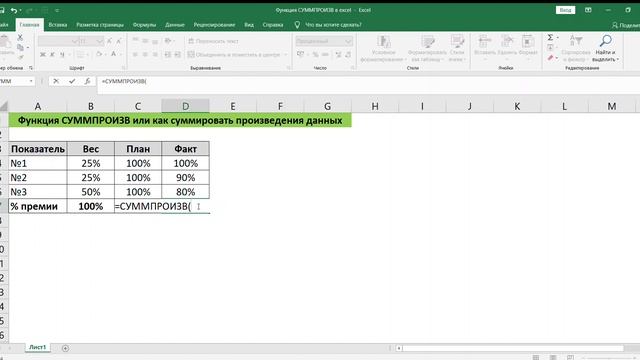Viewport: 640px width, 360px height.
Task: Open the number format dropdown
Action: tap(348, 41)
